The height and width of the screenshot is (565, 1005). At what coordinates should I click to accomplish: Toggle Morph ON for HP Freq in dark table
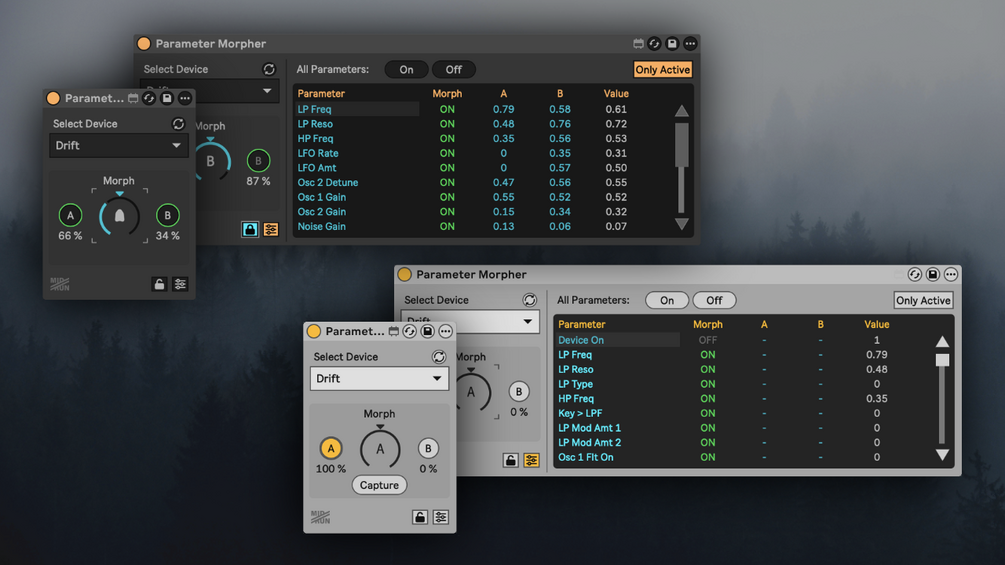[x=447, y=138]
